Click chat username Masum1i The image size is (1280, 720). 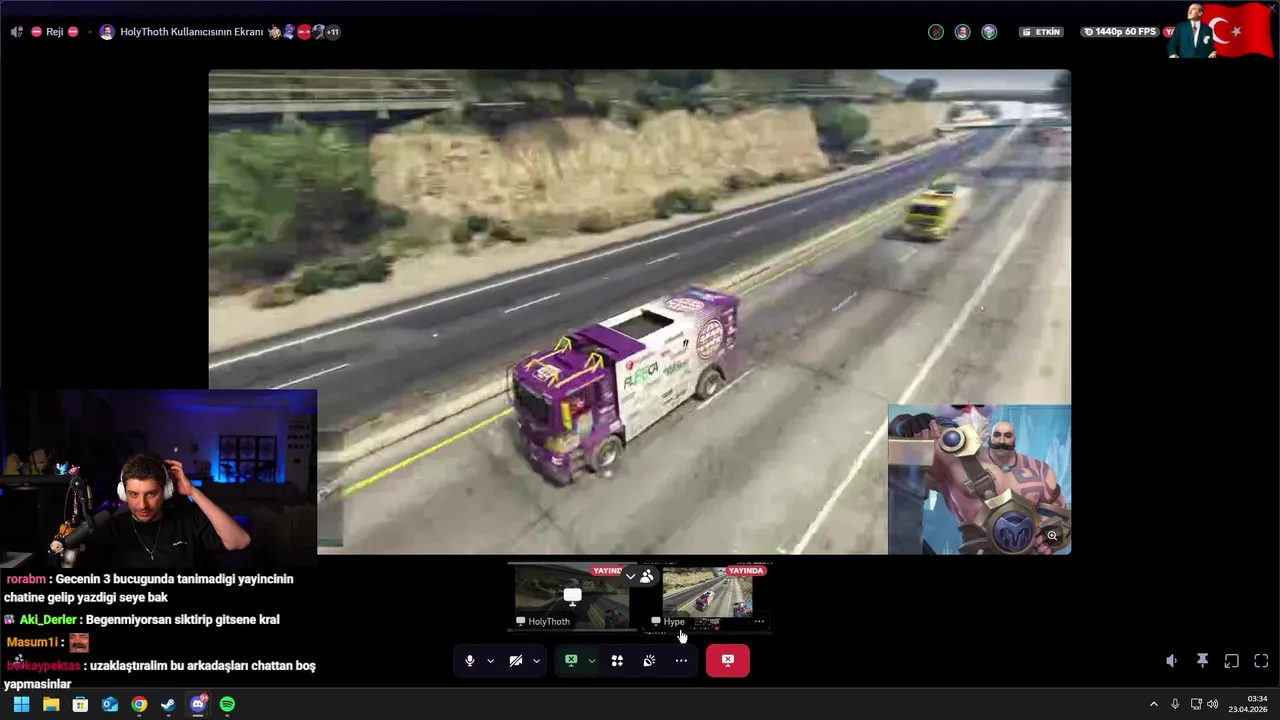click(x=32, y=643)
